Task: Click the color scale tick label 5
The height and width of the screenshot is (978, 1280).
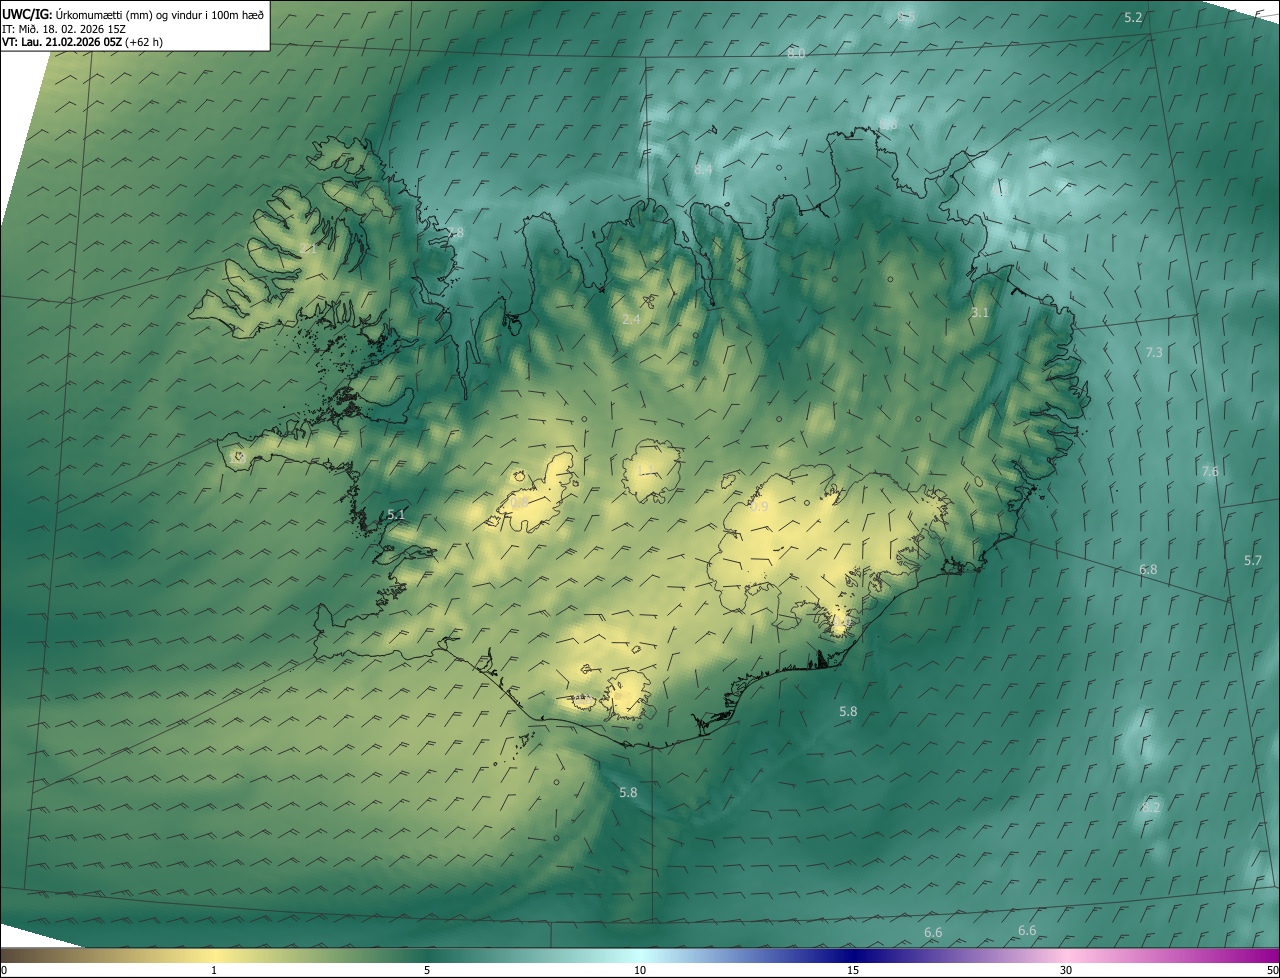Action: 427,970
